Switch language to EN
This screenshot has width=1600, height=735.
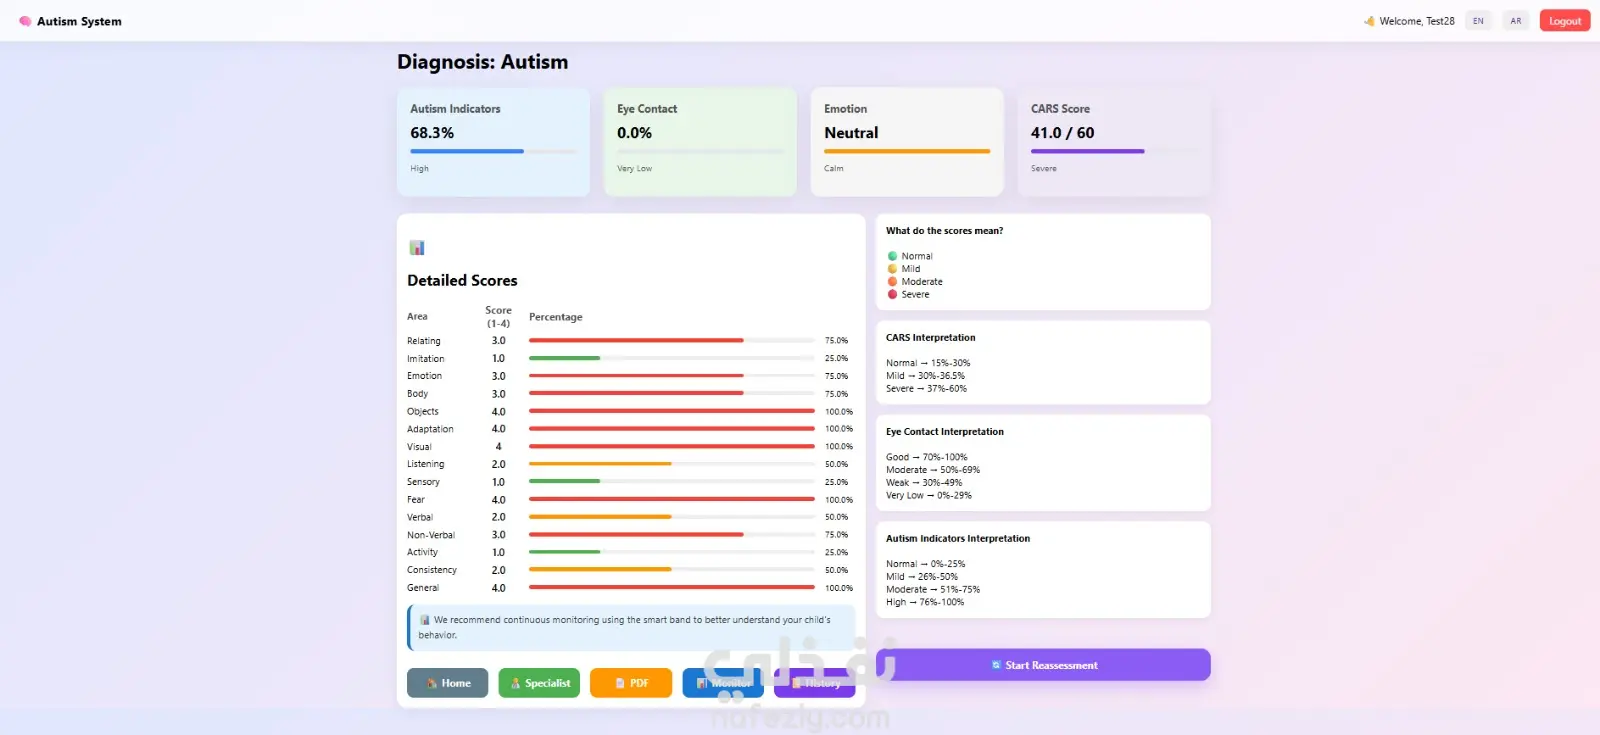(x=1478, y=21)
